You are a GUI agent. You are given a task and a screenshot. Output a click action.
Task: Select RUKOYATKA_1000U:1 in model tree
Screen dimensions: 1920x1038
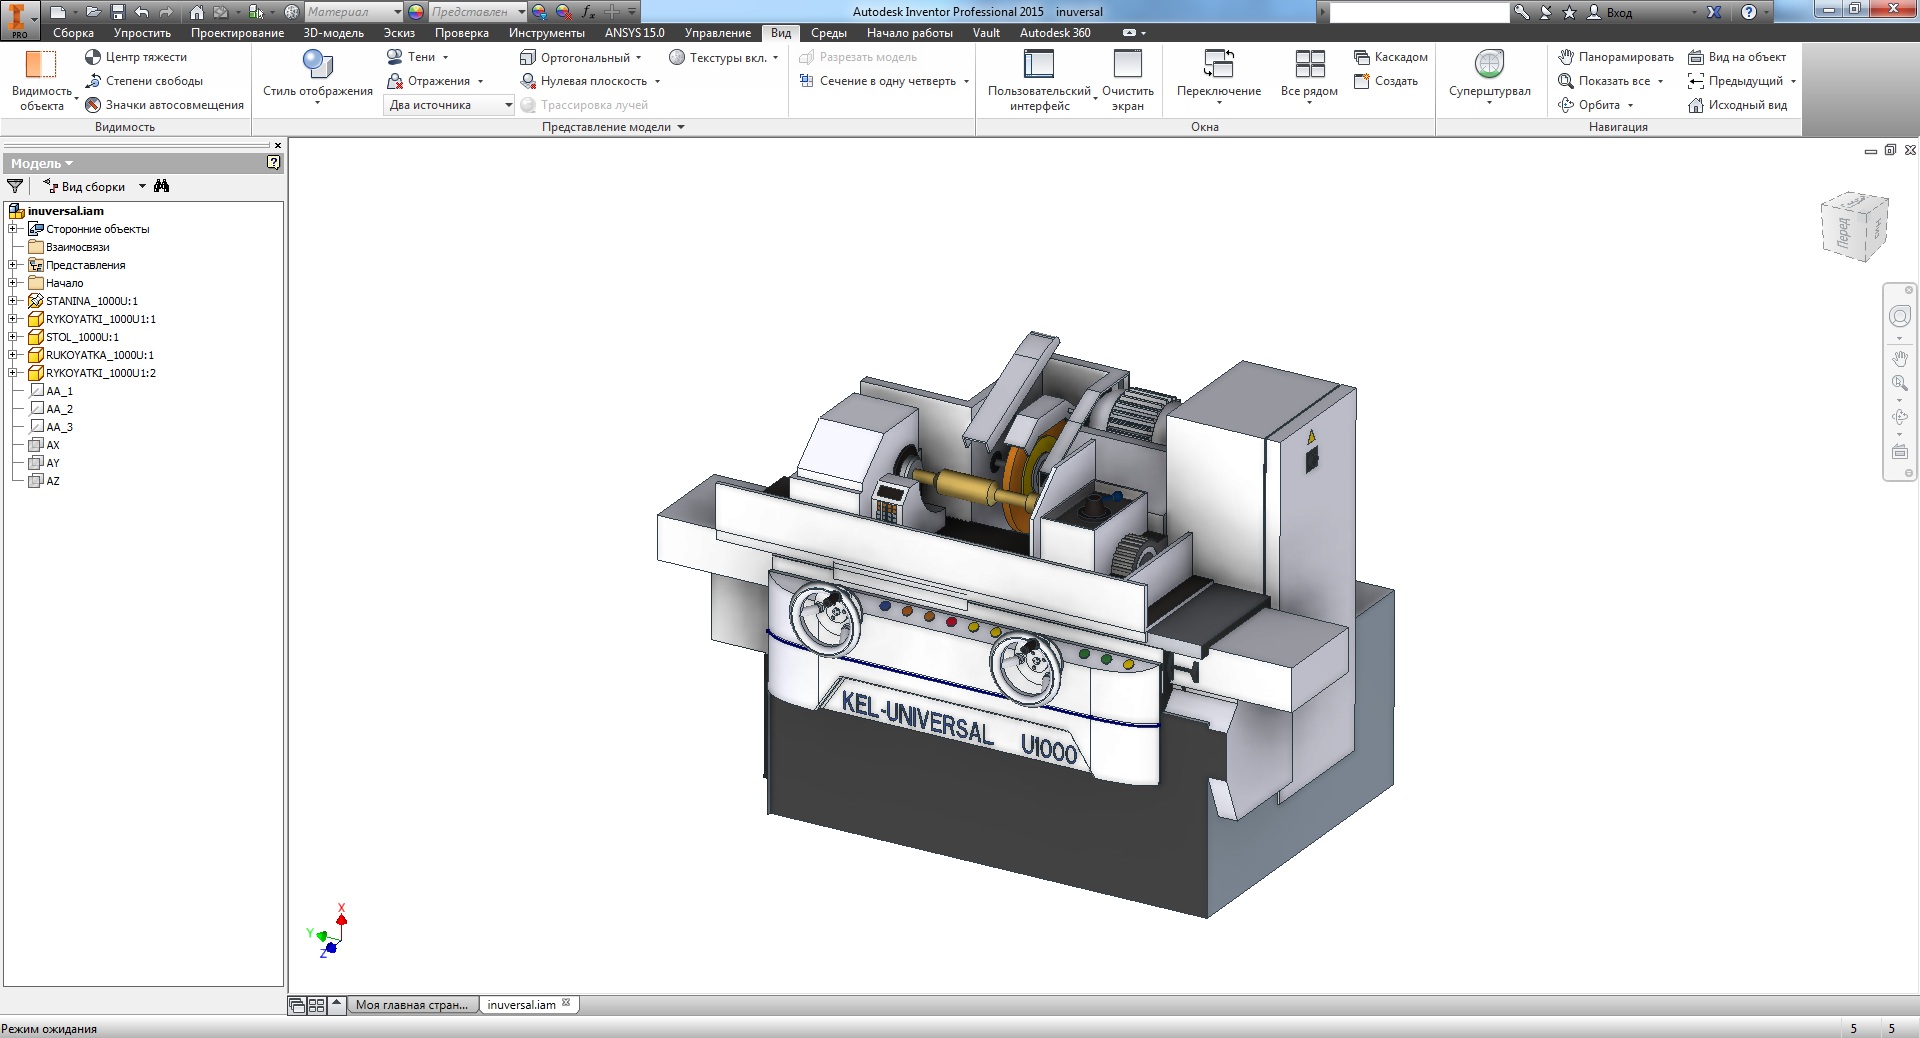tap(100, 355)
